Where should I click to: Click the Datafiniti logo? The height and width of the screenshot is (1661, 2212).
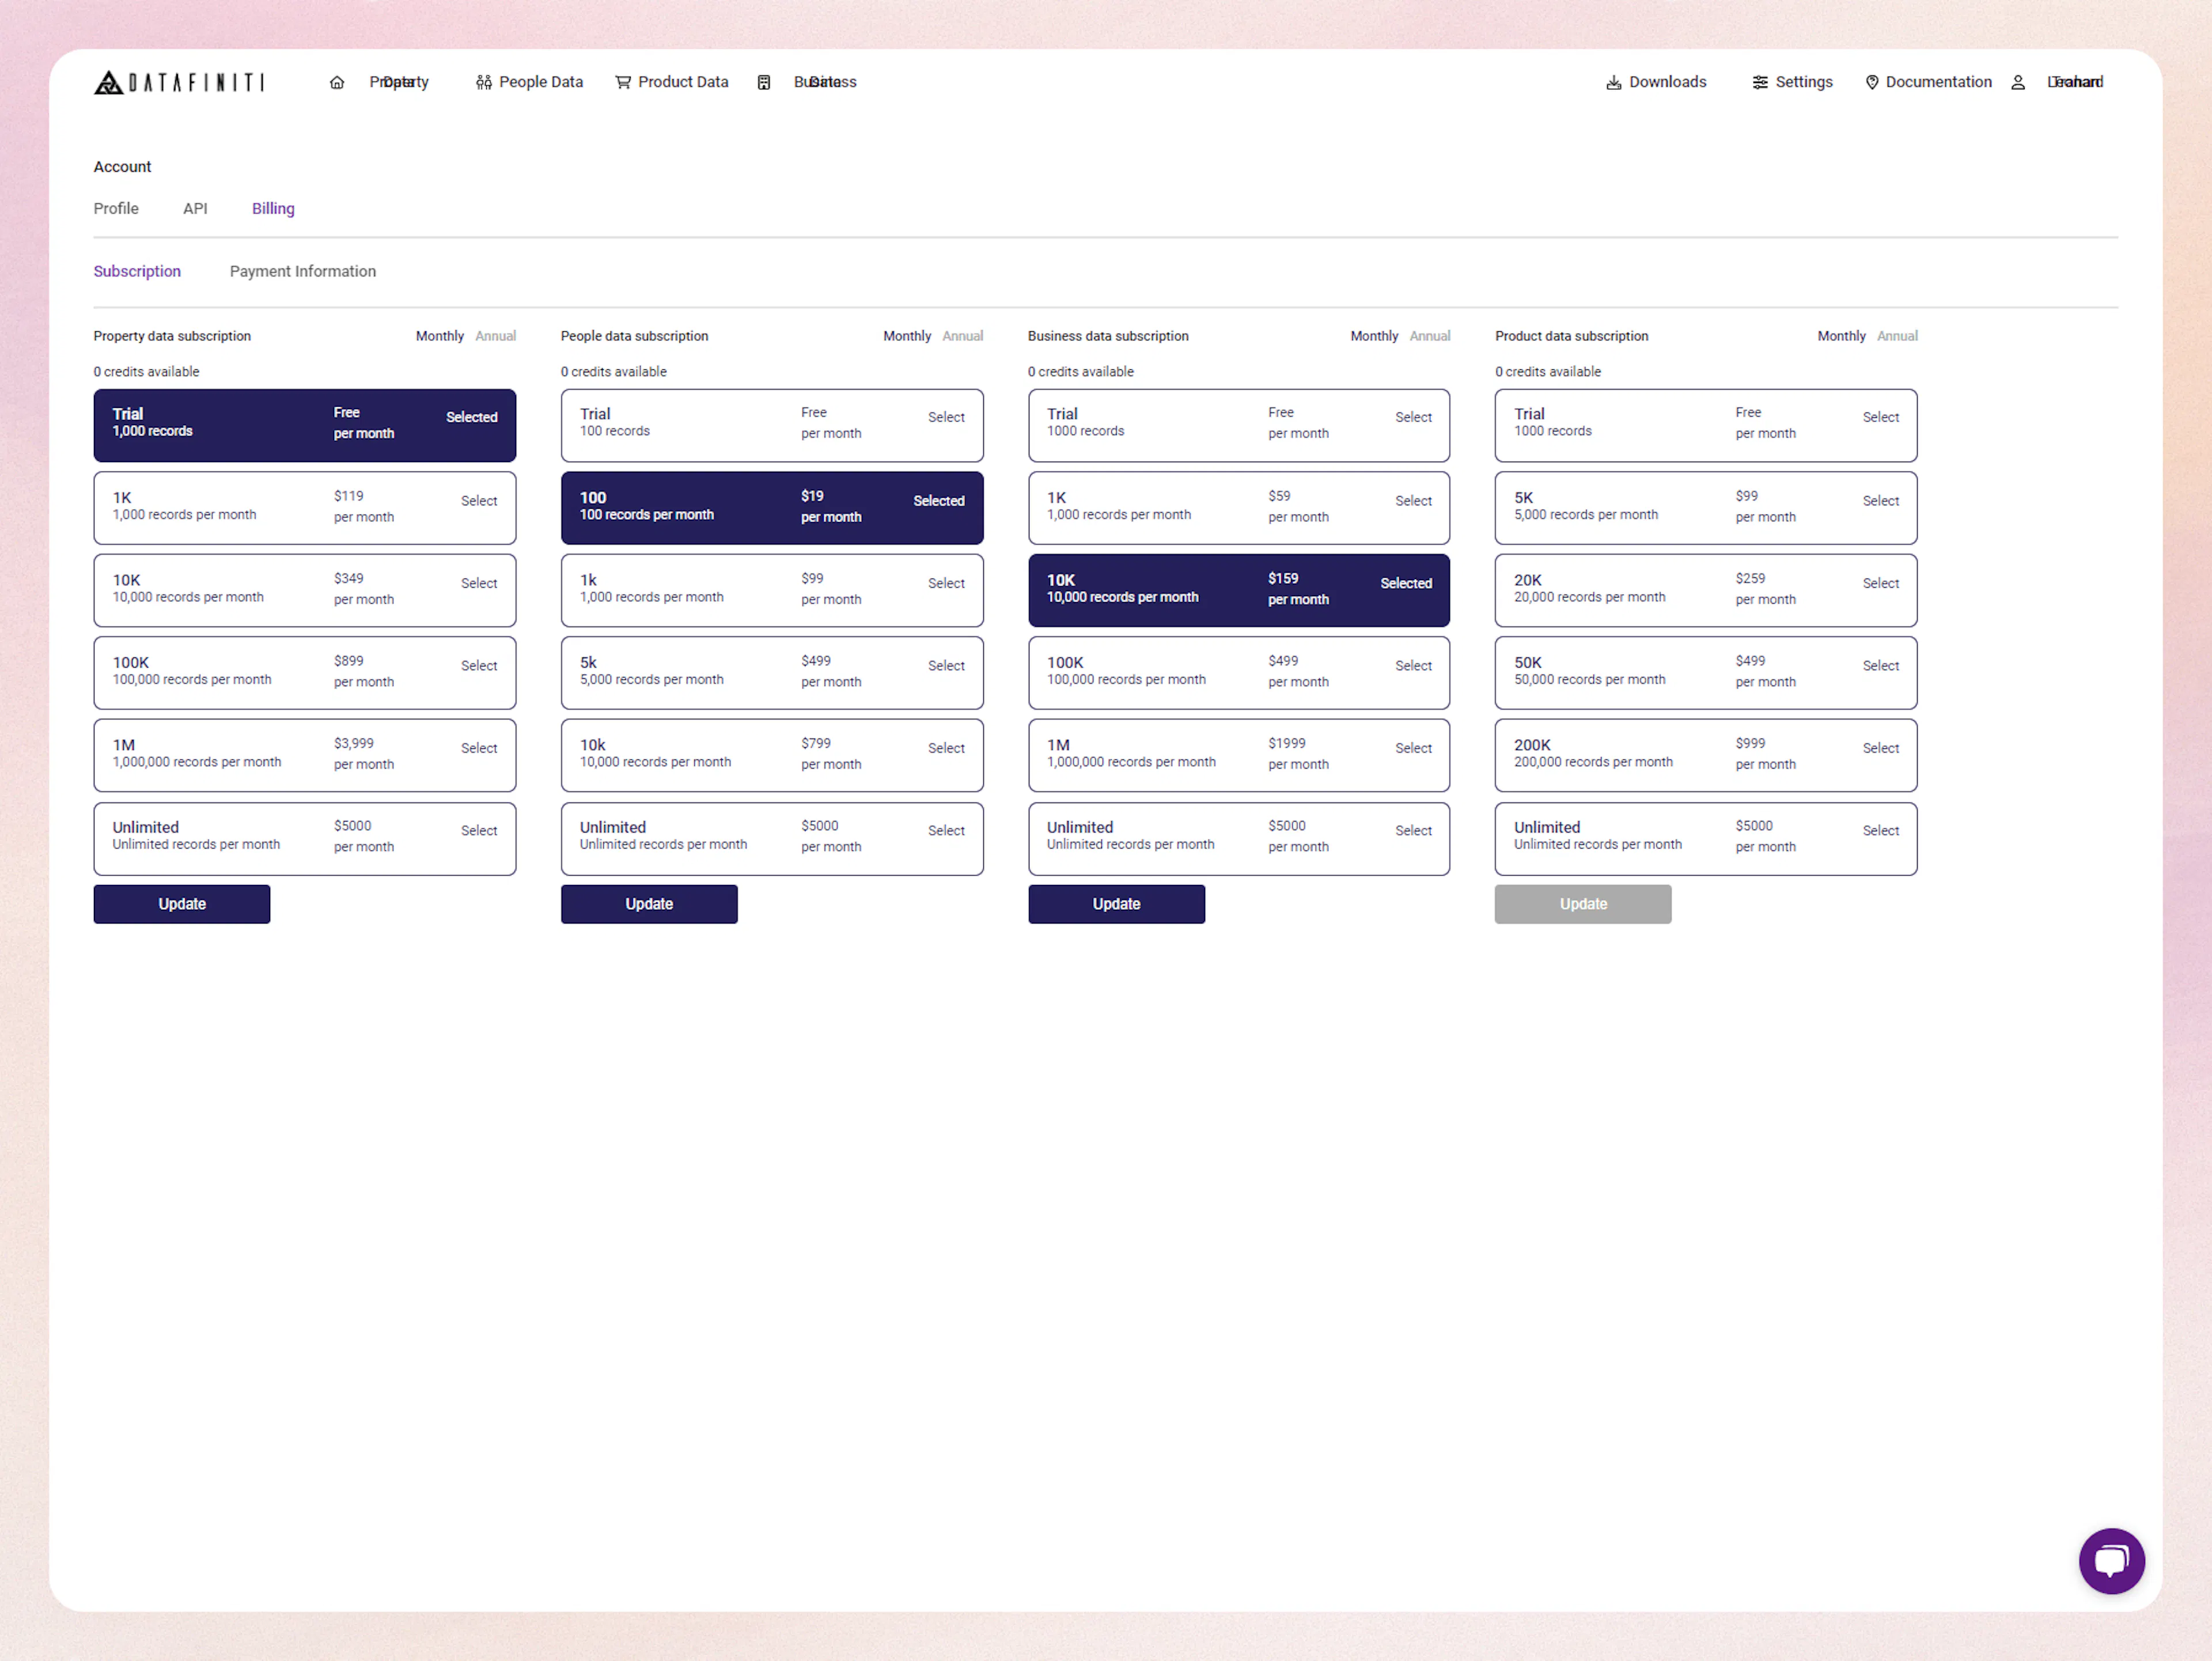(179, 82)
